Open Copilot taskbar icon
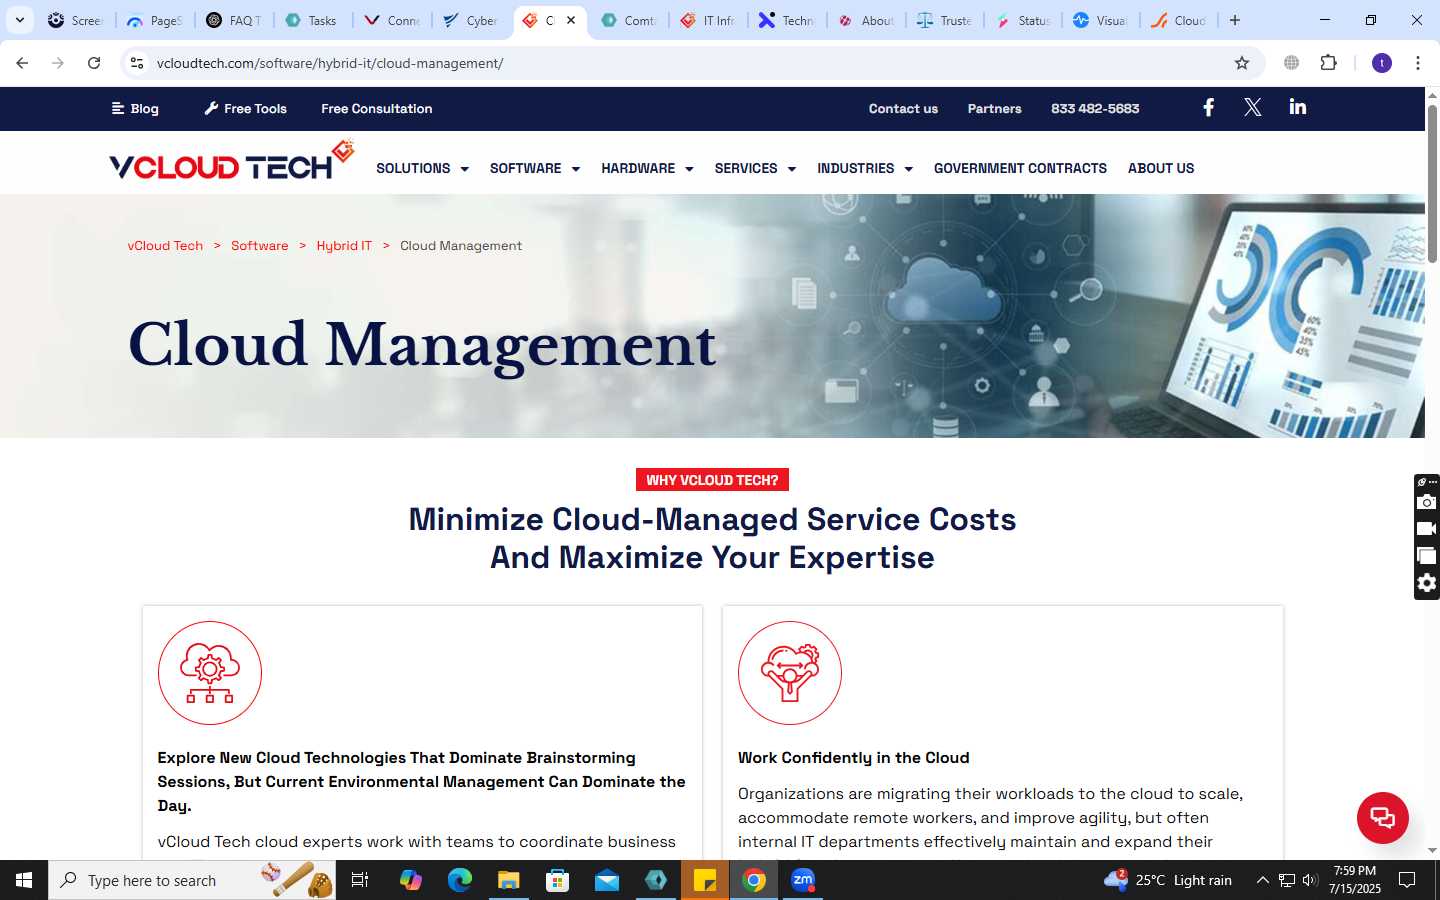The image size is (1440, 900). (x=410, y=880)
